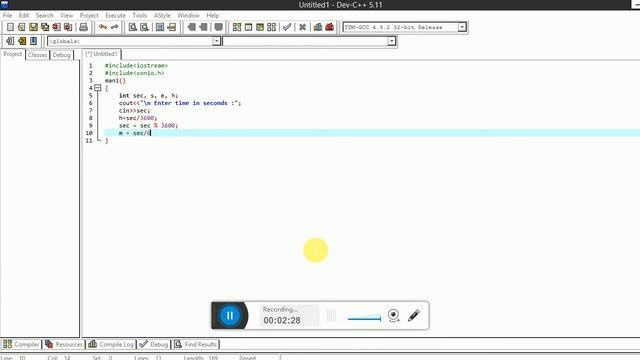Click the Insert snippet icon in second toolbar
640x360 pixels.
point(10,41)
